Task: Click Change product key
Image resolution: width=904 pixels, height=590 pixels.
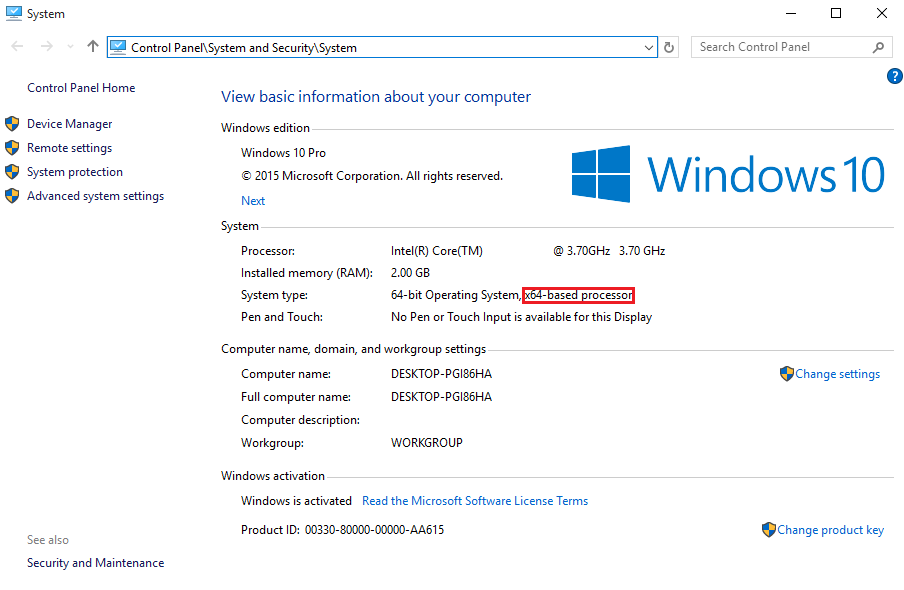Action: [x=830, y=530]
